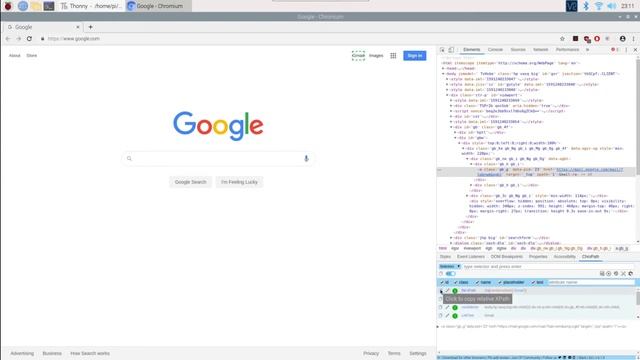Toggle the ChroPath on/off switch
The width and height of the screenshot is (640, 360).
coord(450,274)
